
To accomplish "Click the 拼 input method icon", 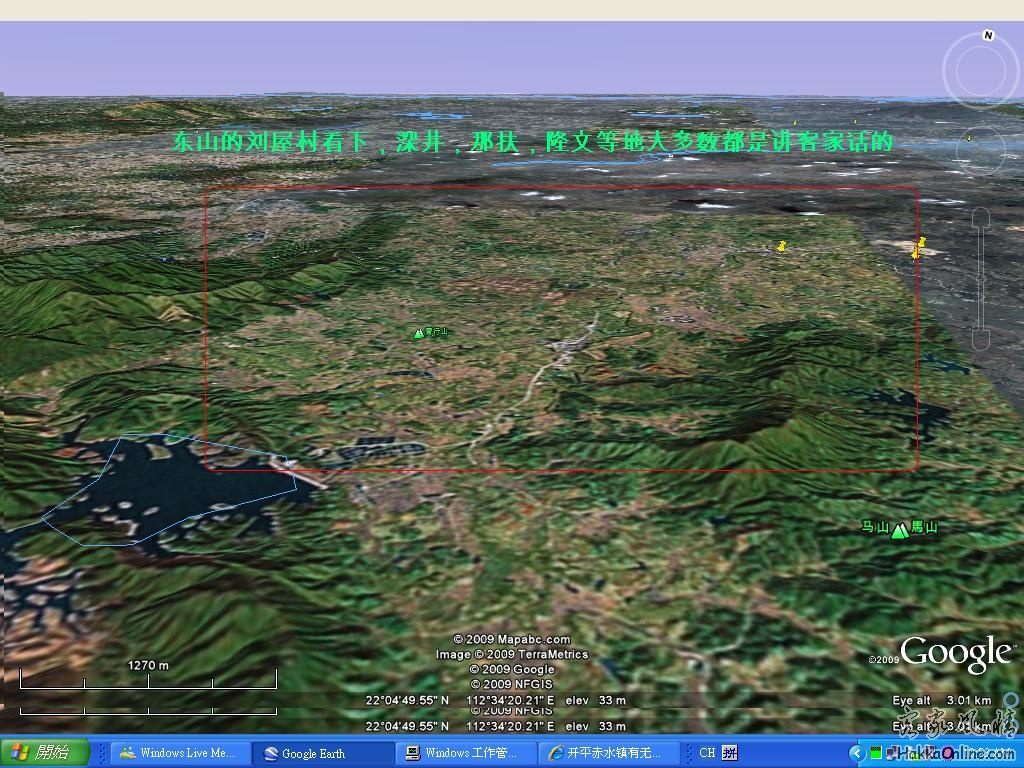I will coord(729,753).
